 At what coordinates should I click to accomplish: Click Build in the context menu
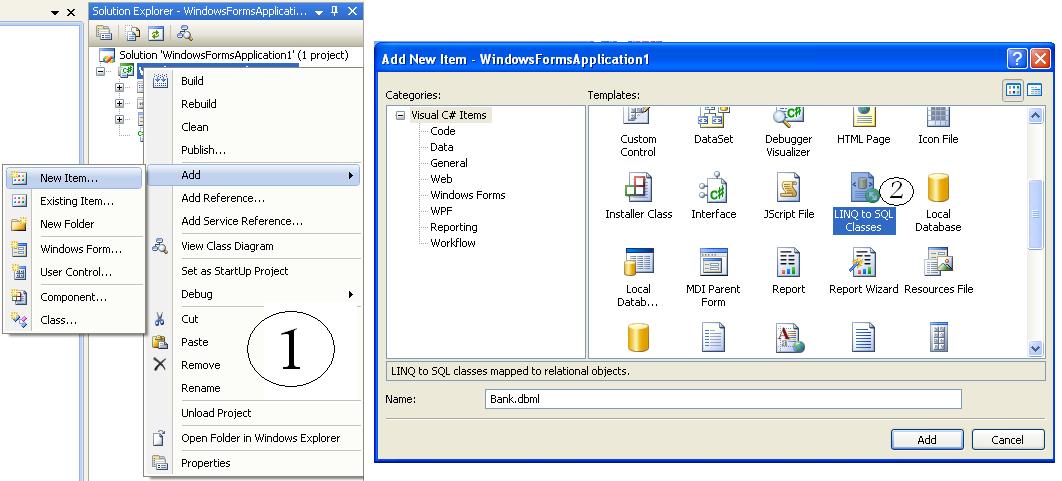[x=254, y=81]
